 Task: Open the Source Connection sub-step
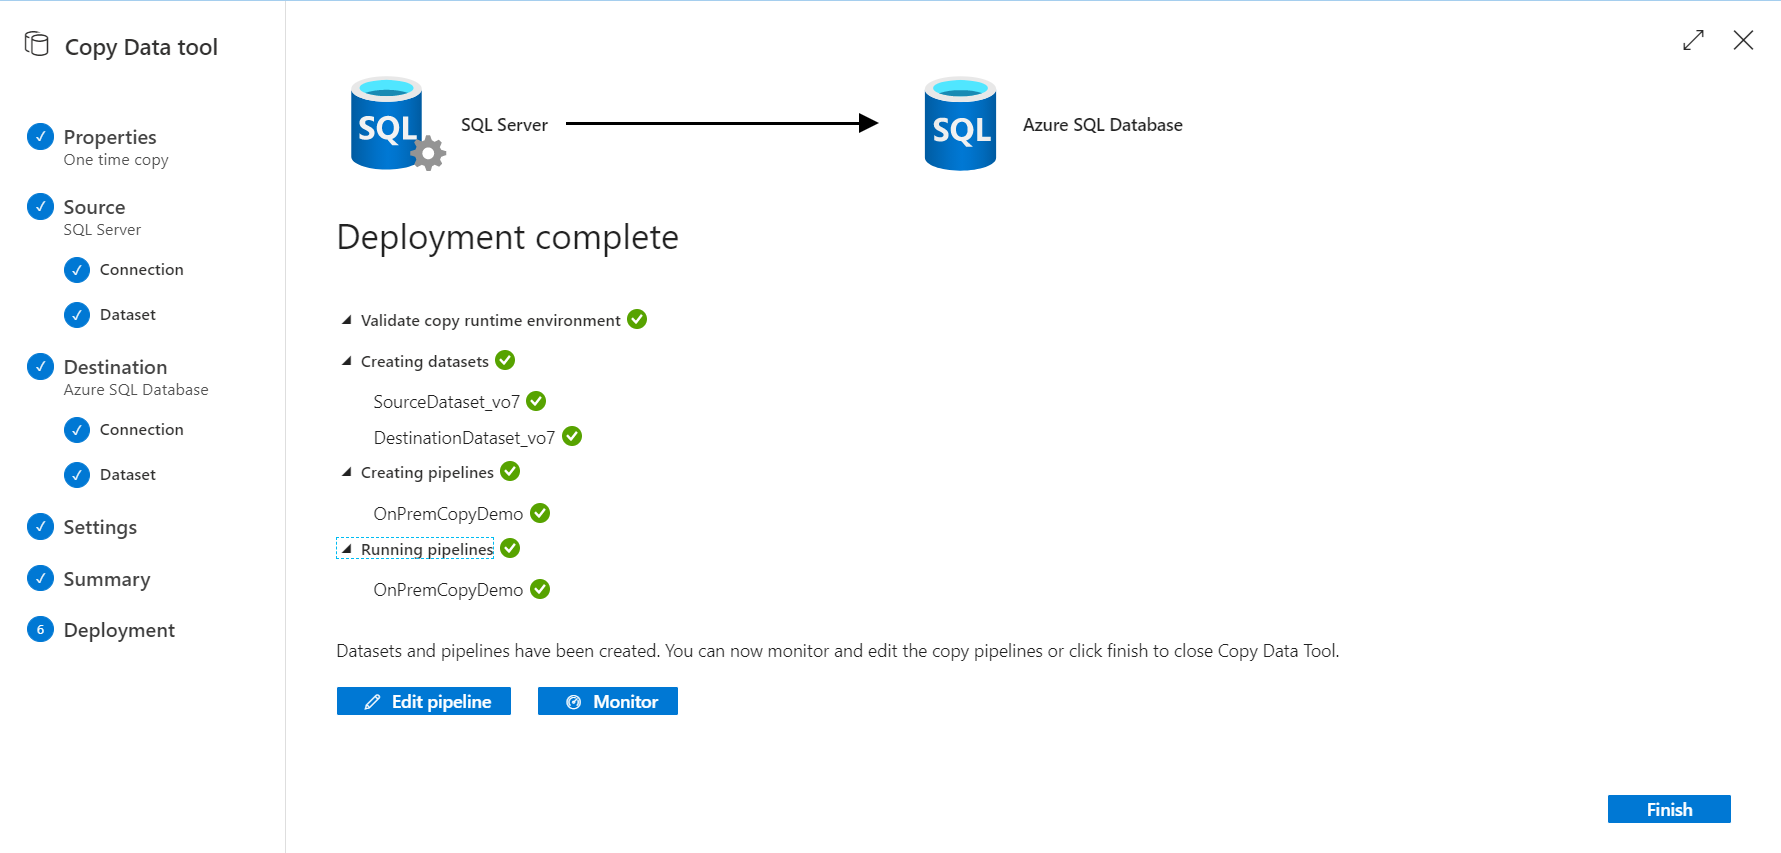coord(141,270)
